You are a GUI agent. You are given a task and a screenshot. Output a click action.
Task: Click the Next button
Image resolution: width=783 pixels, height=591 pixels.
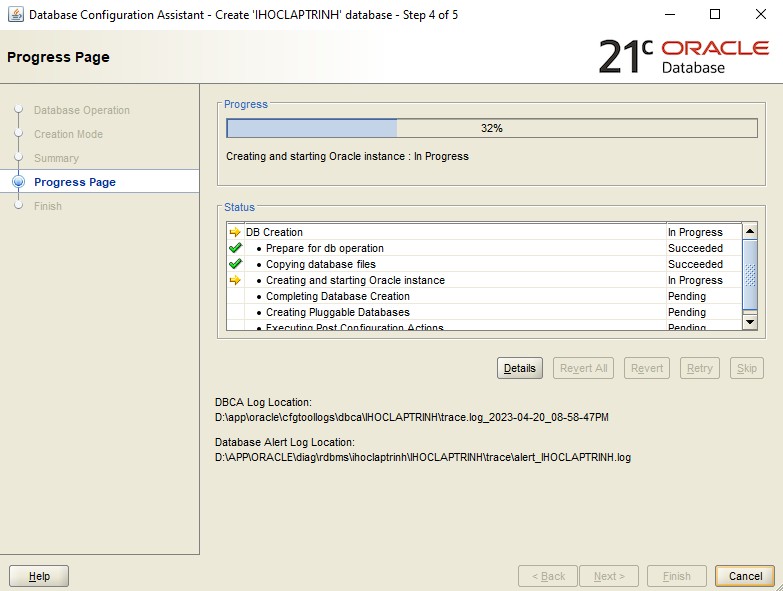click(x=609, y=576)
